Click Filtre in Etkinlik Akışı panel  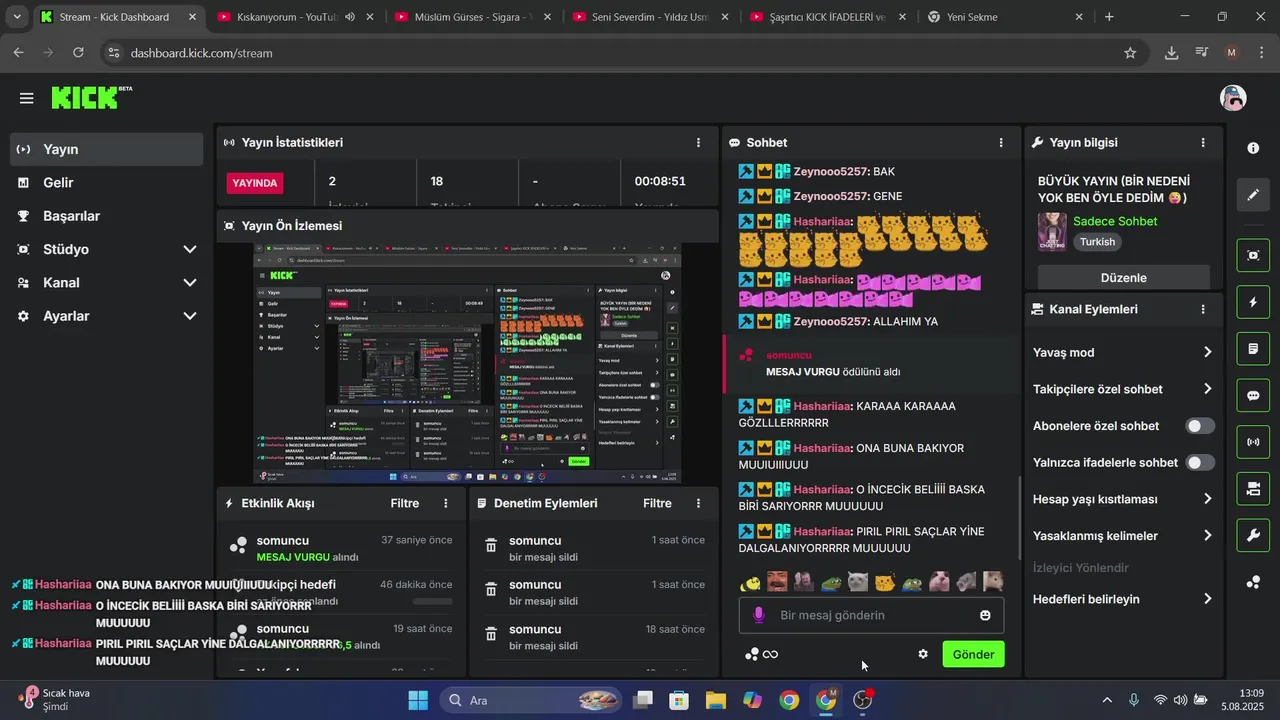click(x=405, y=503)
